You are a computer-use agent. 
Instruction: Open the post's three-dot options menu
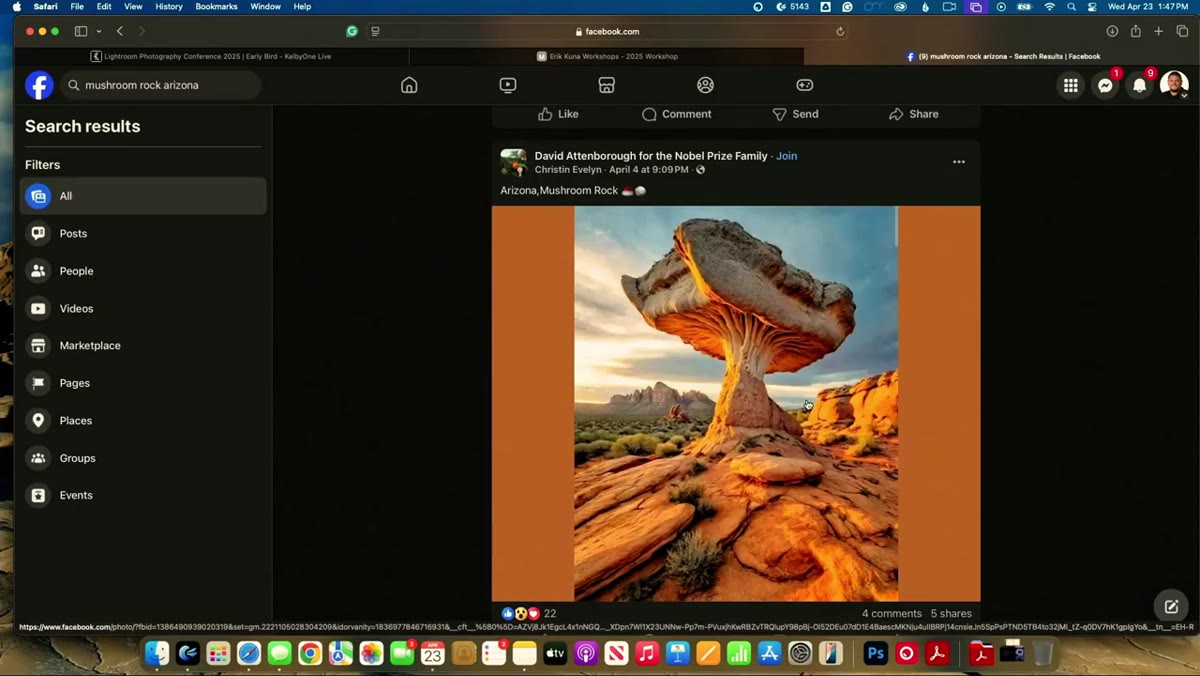[x=959, y=162]
